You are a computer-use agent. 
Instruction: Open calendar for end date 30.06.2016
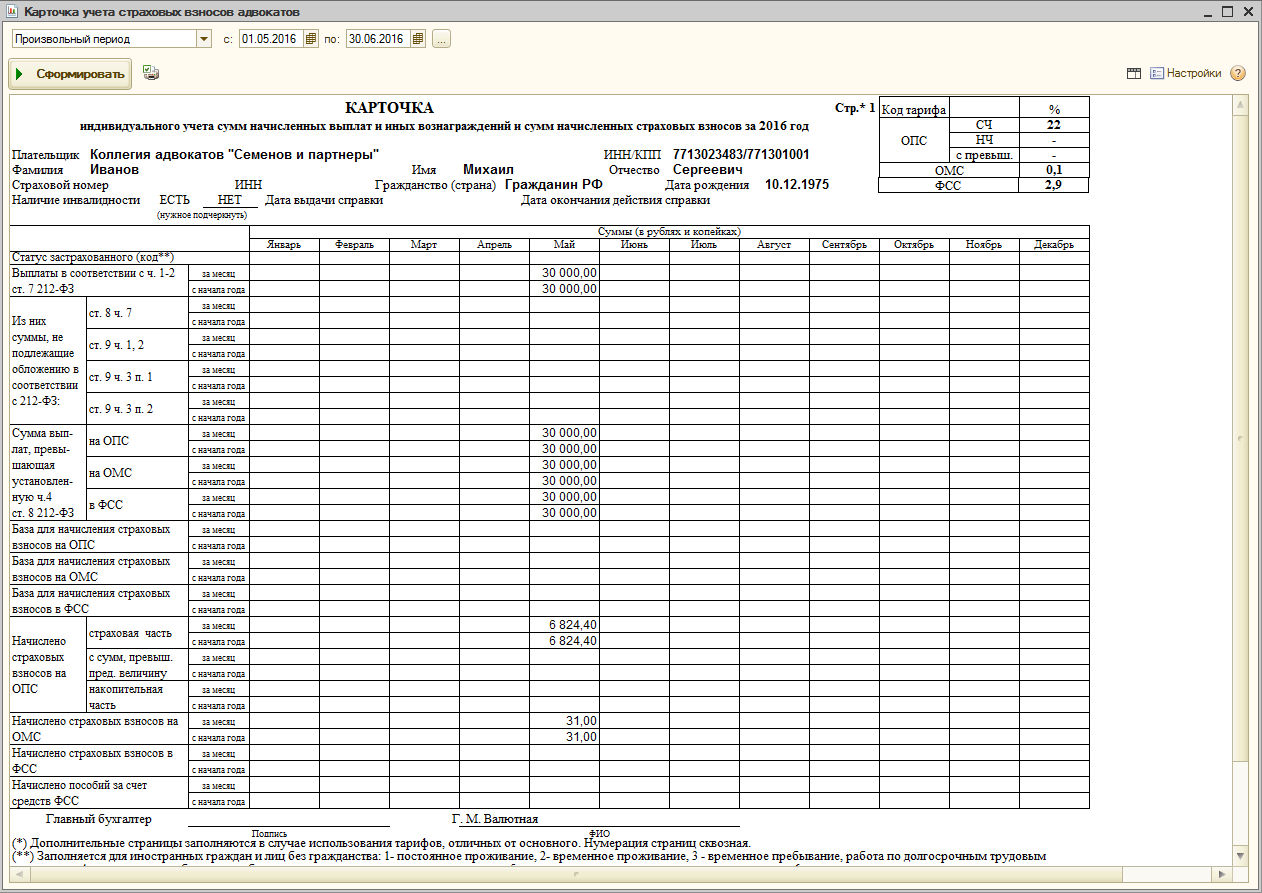click(418, 39)
